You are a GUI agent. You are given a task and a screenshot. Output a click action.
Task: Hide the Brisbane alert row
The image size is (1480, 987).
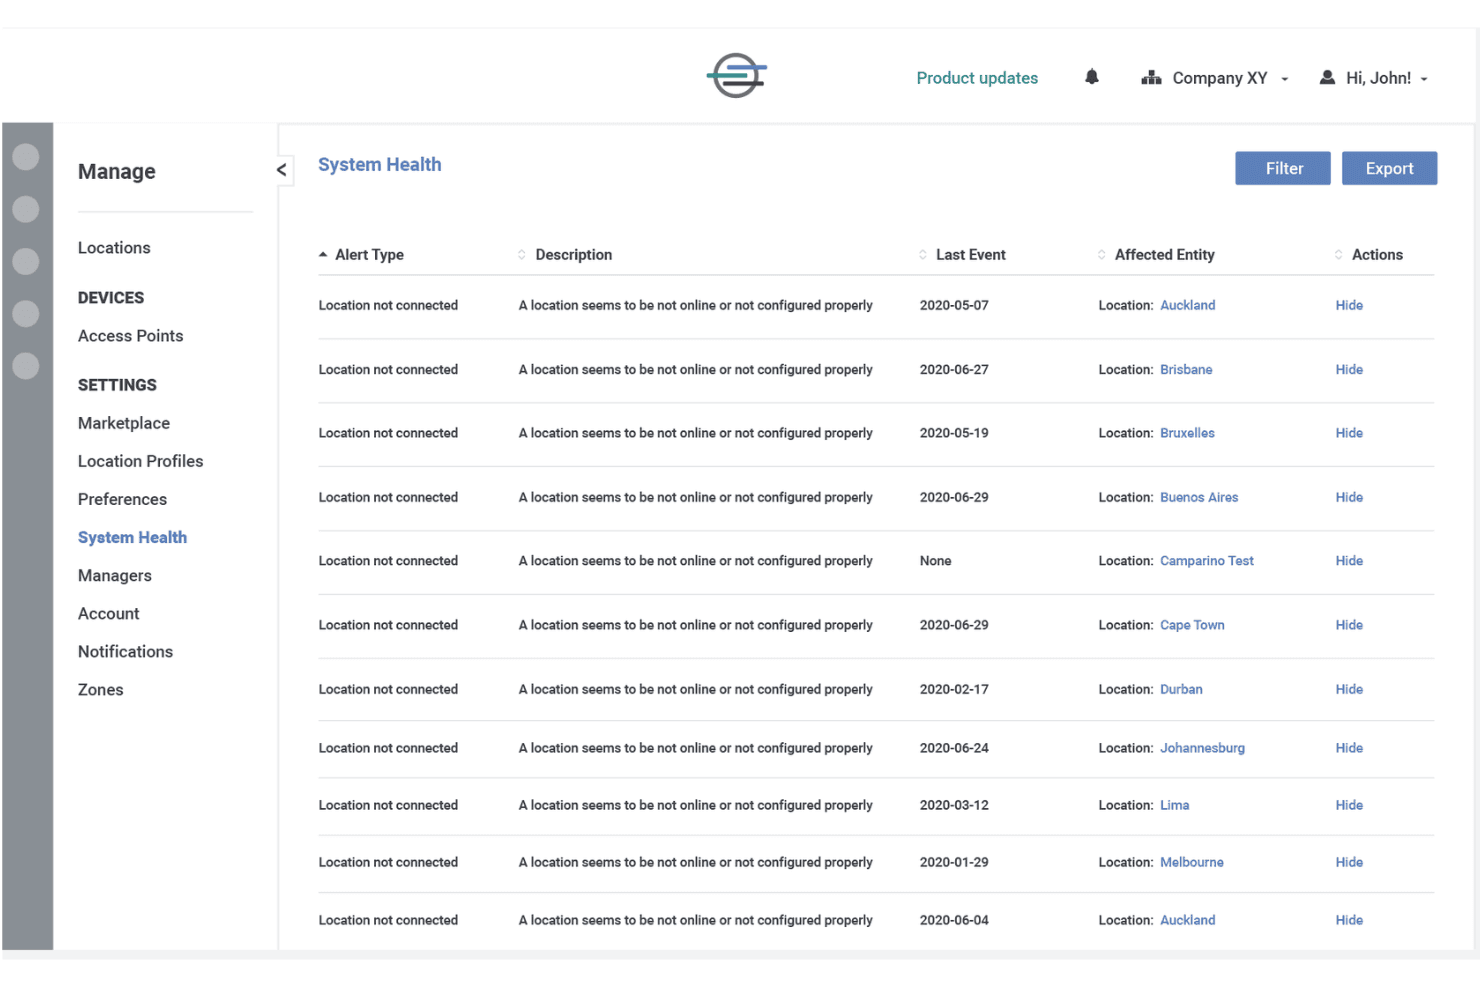tap(1349, 369)
